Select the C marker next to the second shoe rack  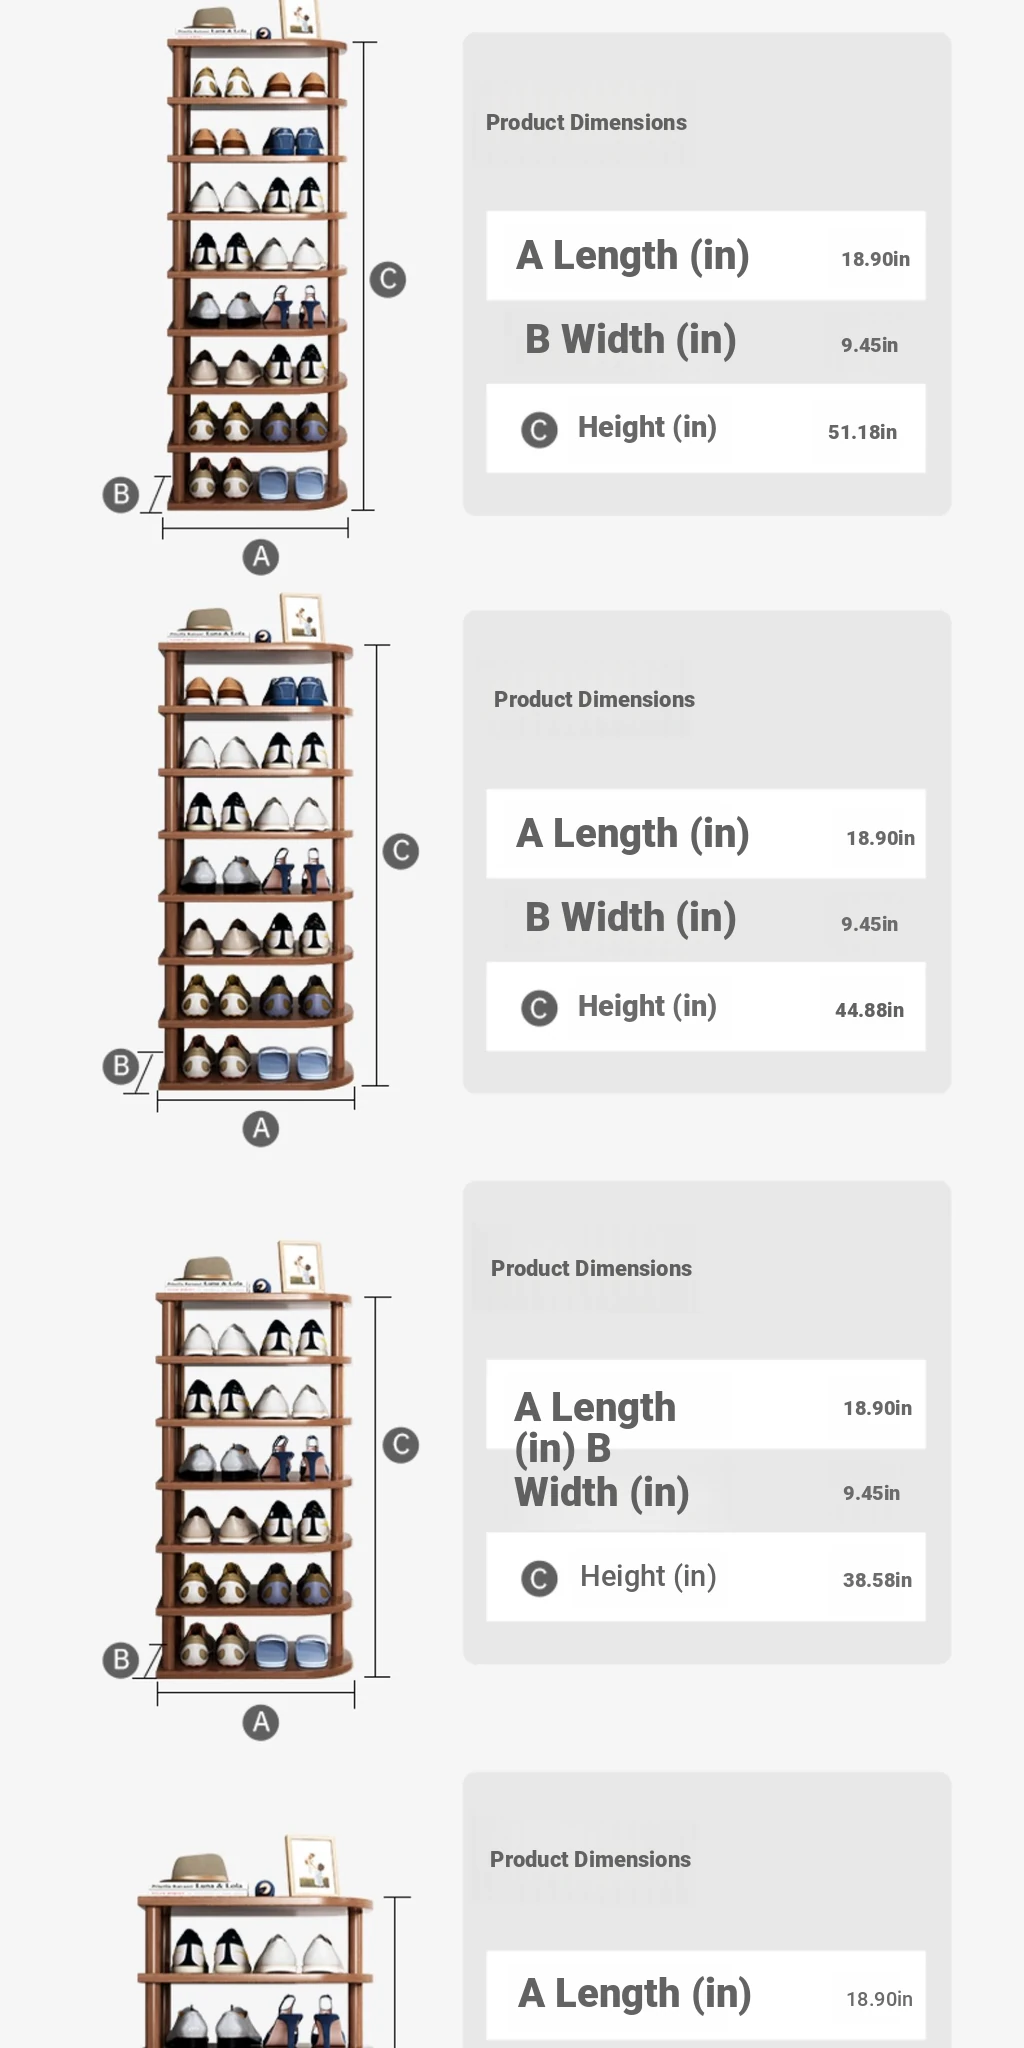coord(401,851)
